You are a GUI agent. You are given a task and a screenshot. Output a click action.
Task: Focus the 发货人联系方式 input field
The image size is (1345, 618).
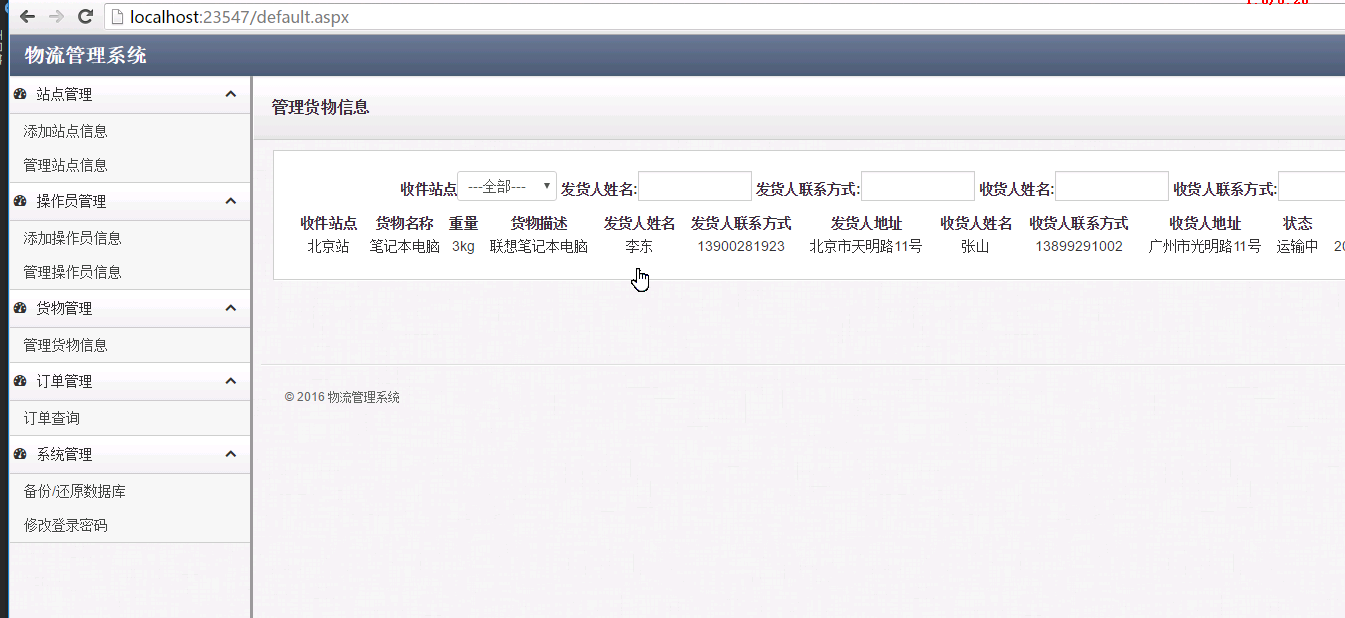(918, 186)
